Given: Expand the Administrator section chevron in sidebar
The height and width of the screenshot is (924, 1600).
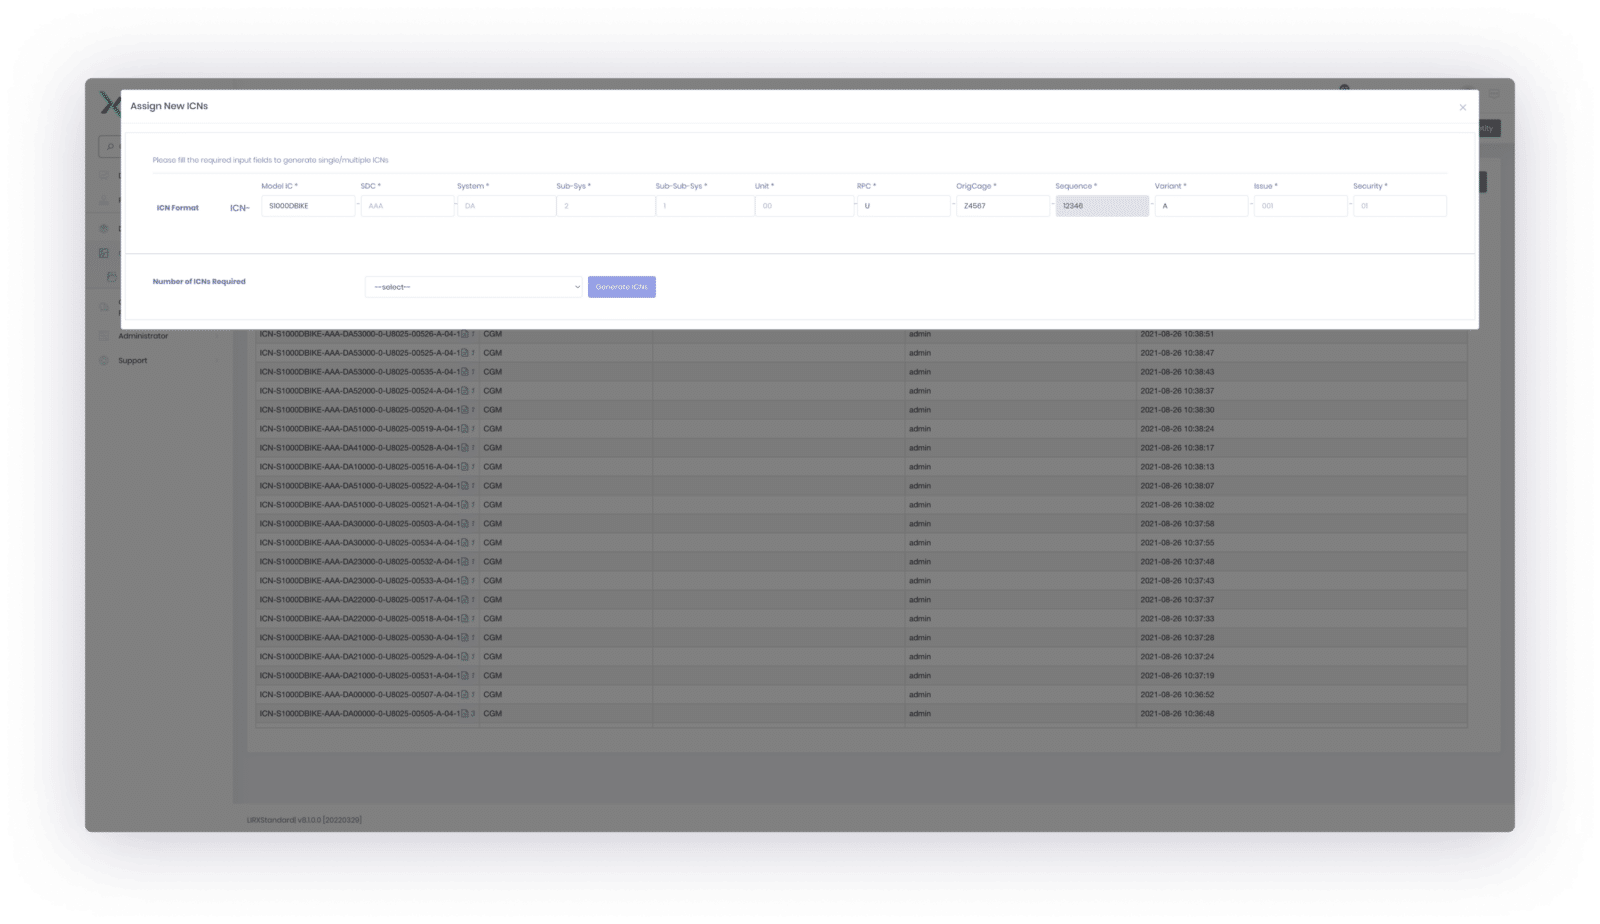Looking at the screenshot, I should [218, 336].
